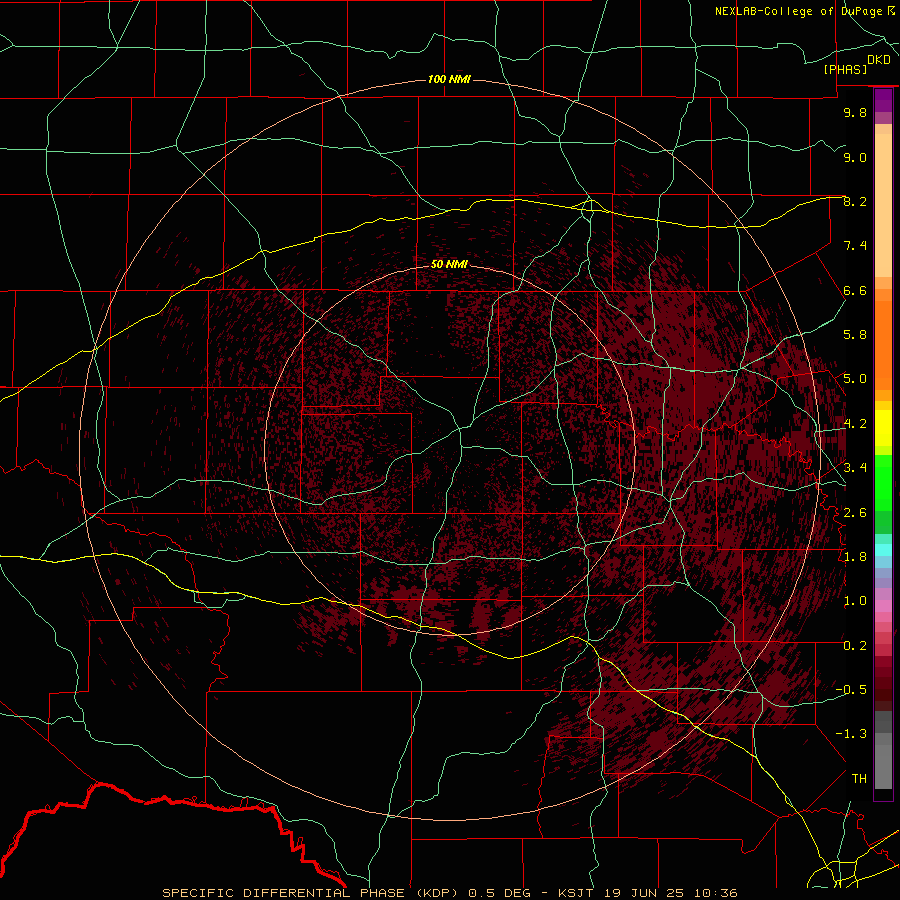Click the 3.4 value on the color scale
This screenshot has width=900, height=900.
tap(855, 468)
